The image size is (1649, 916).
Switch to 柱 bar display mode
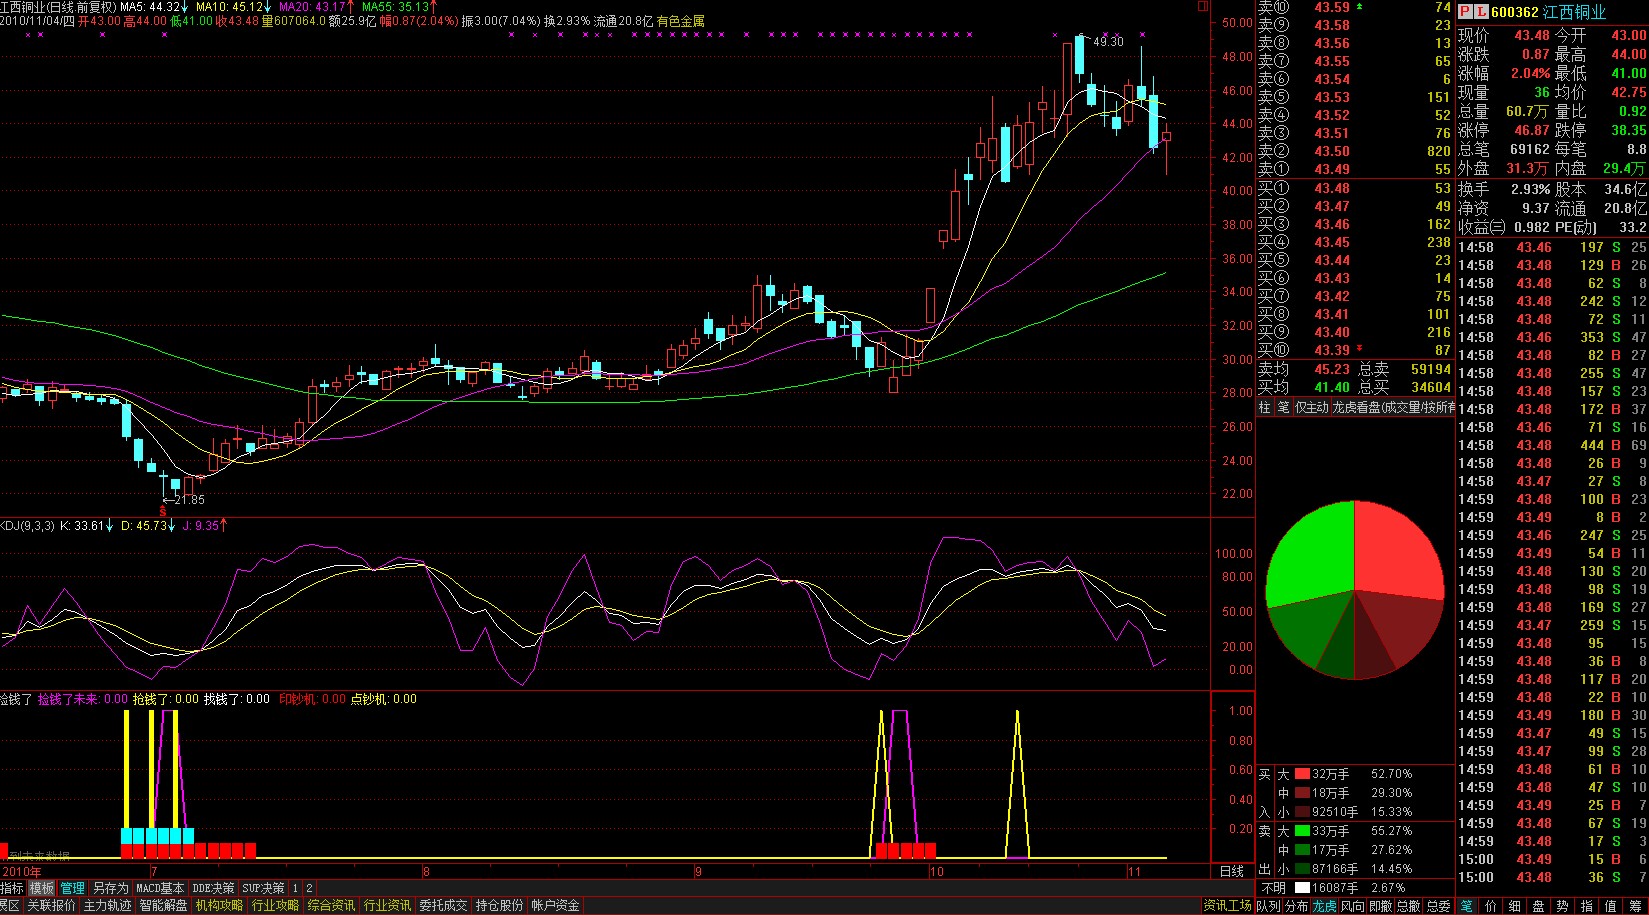pyautogui.click(x=1264, y=408)
